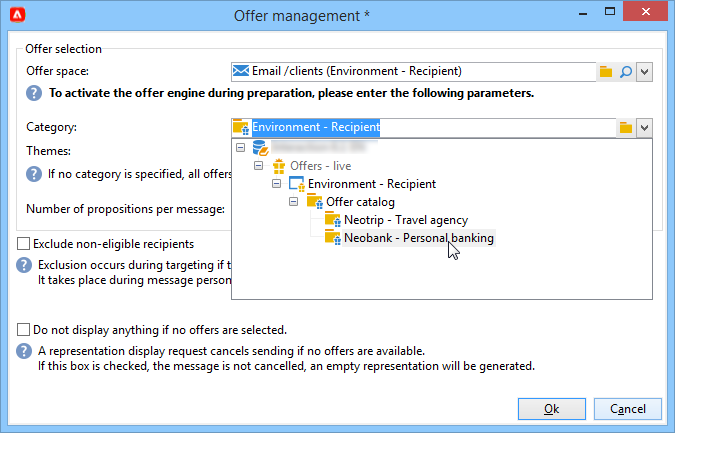Click the Cancel button
705x462 pixels.
(628, 409)
